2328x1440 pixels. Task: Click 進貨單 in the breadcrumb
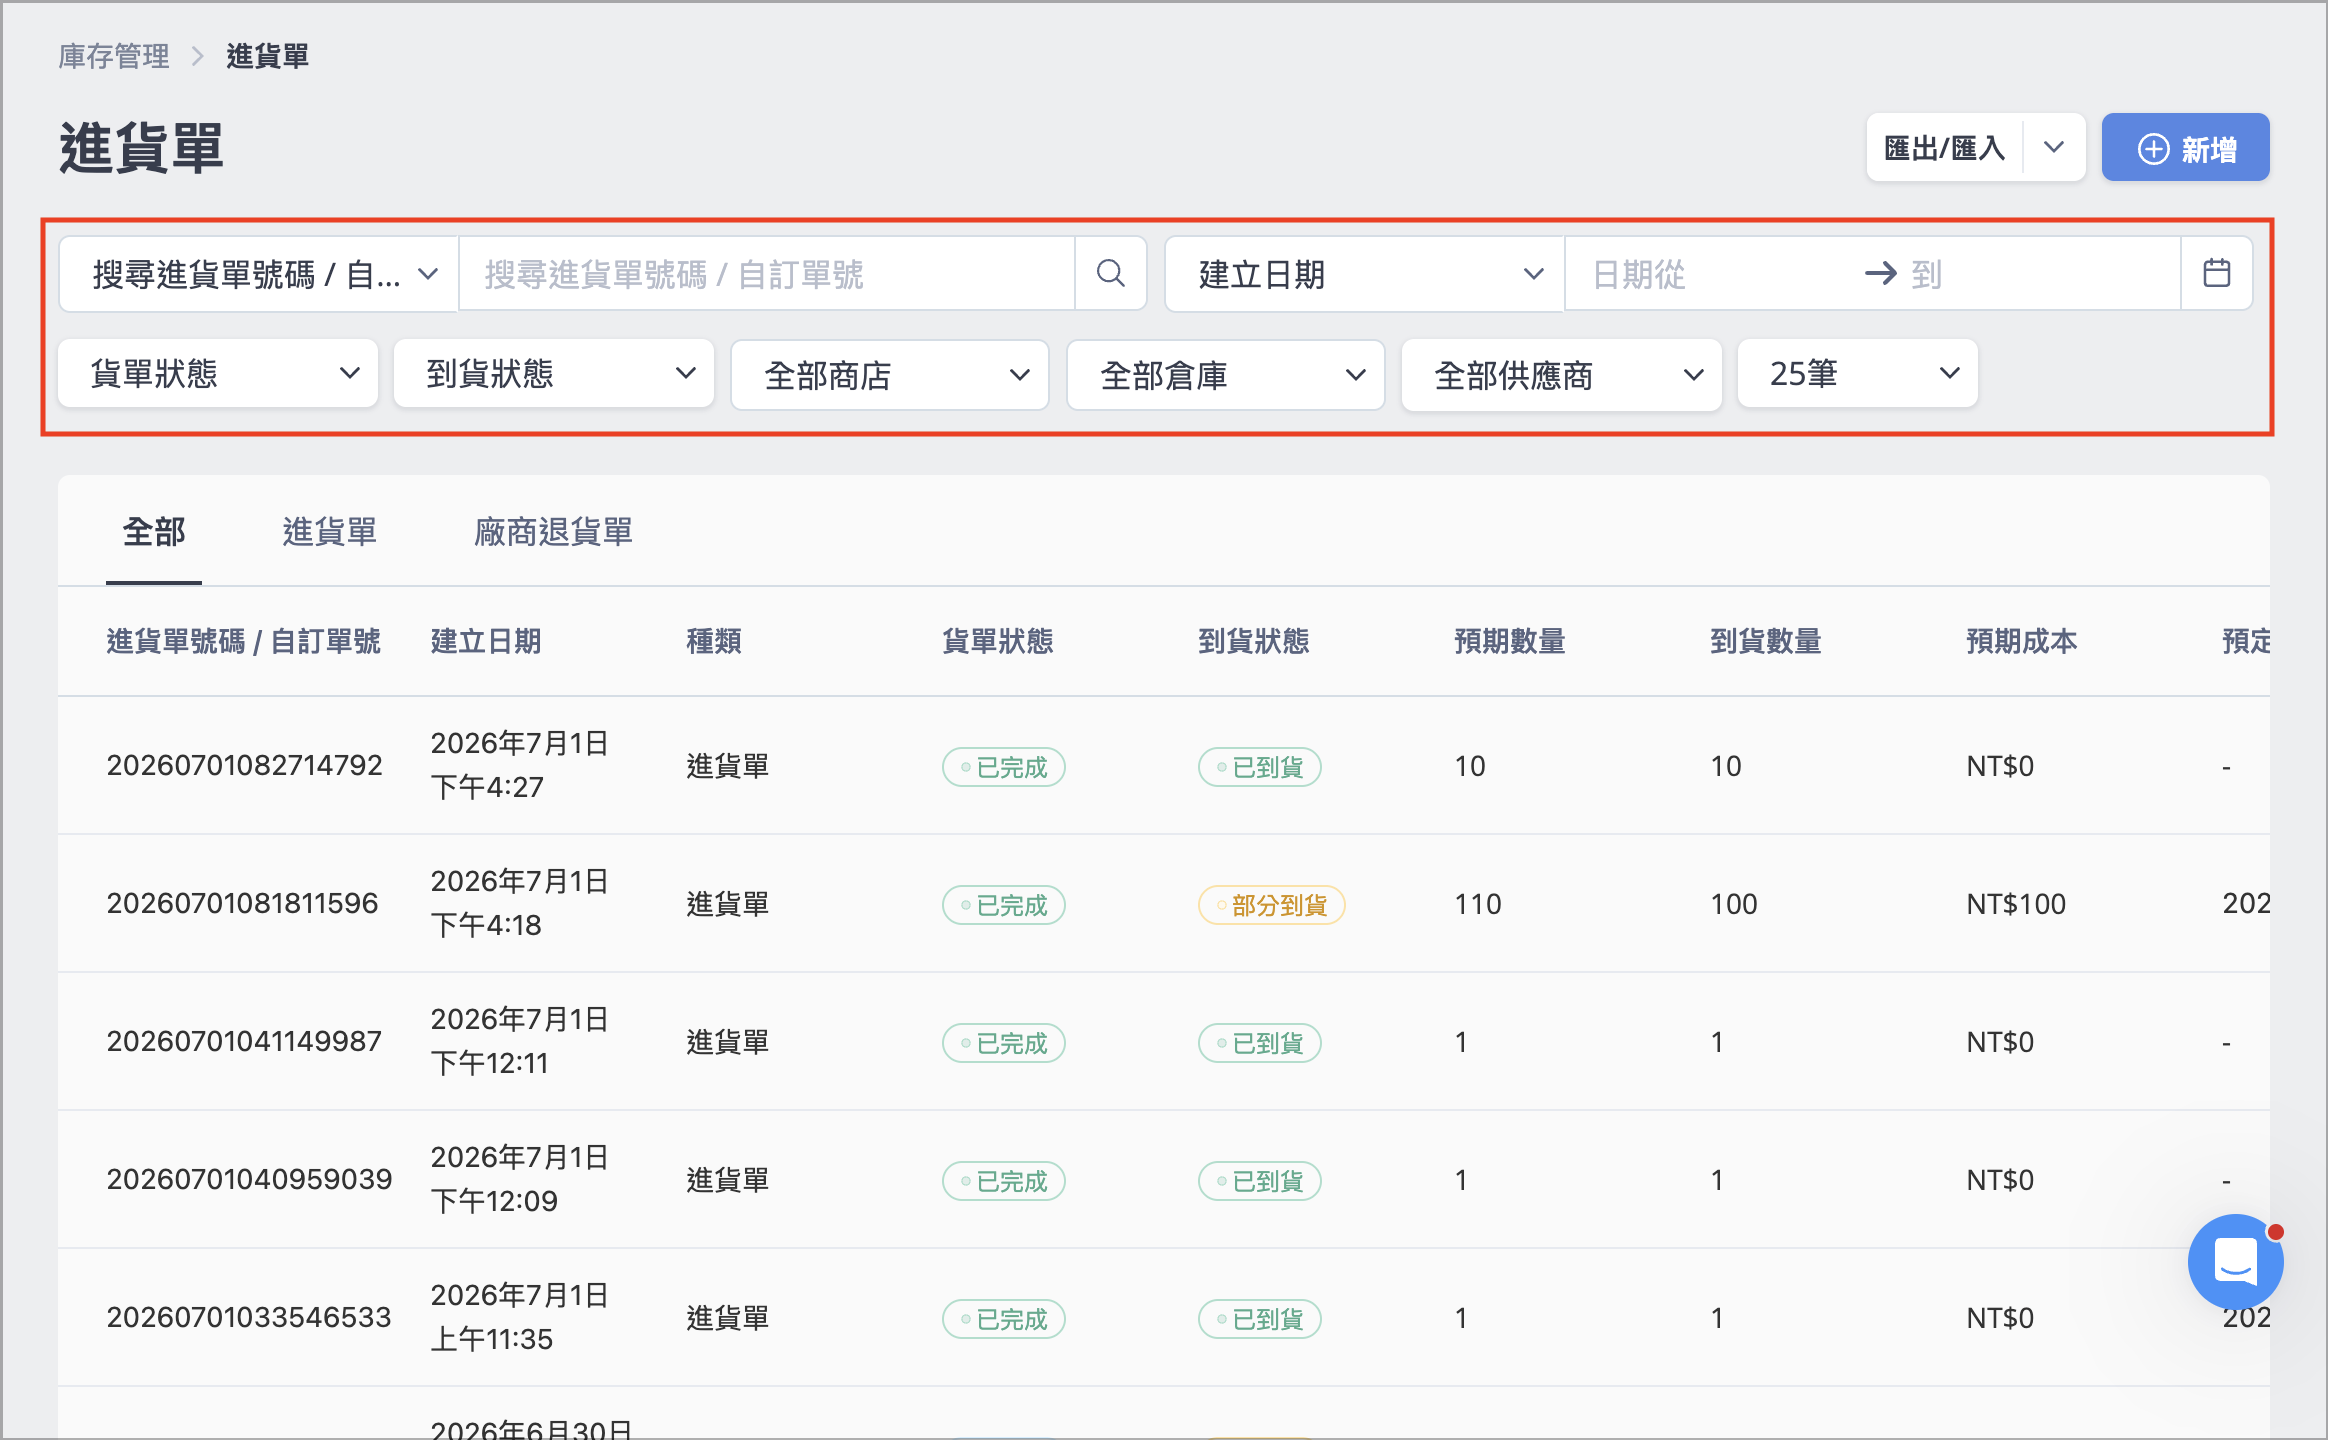267,56
